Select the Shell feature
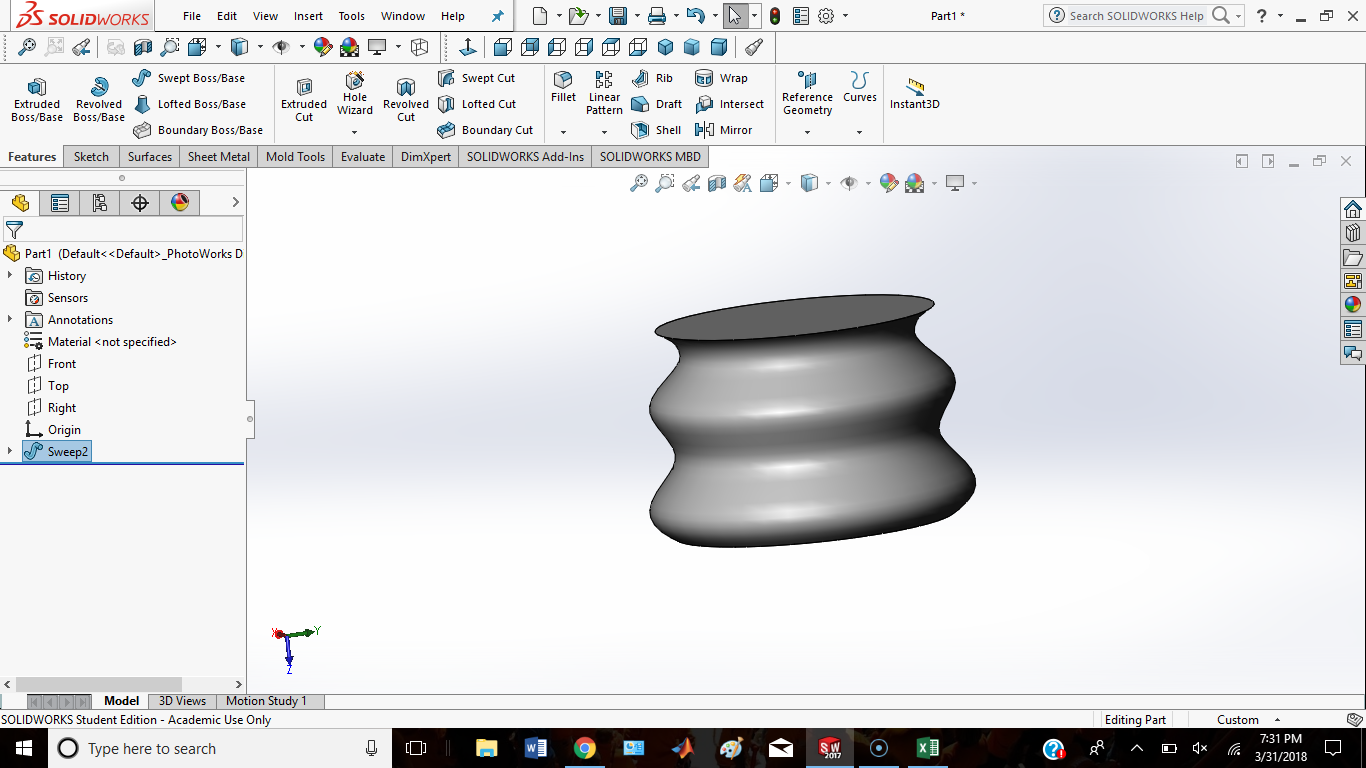The width and height of the screenshot is (1366, 768). point(656,130)
